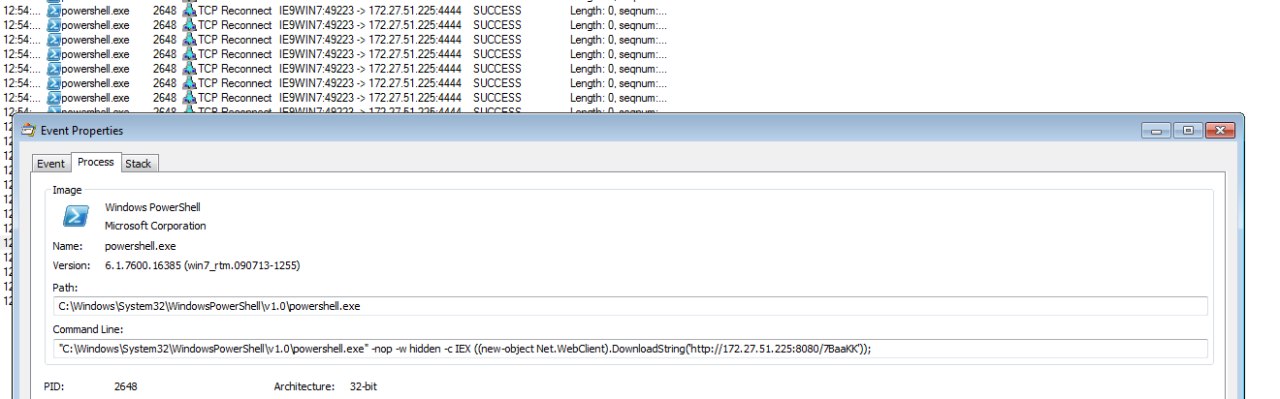Click the PID value 2648 in dialog
Image resolution: width=1280 pixels, height=399 pixels.
pyautogui.click(x=126, y=386)
